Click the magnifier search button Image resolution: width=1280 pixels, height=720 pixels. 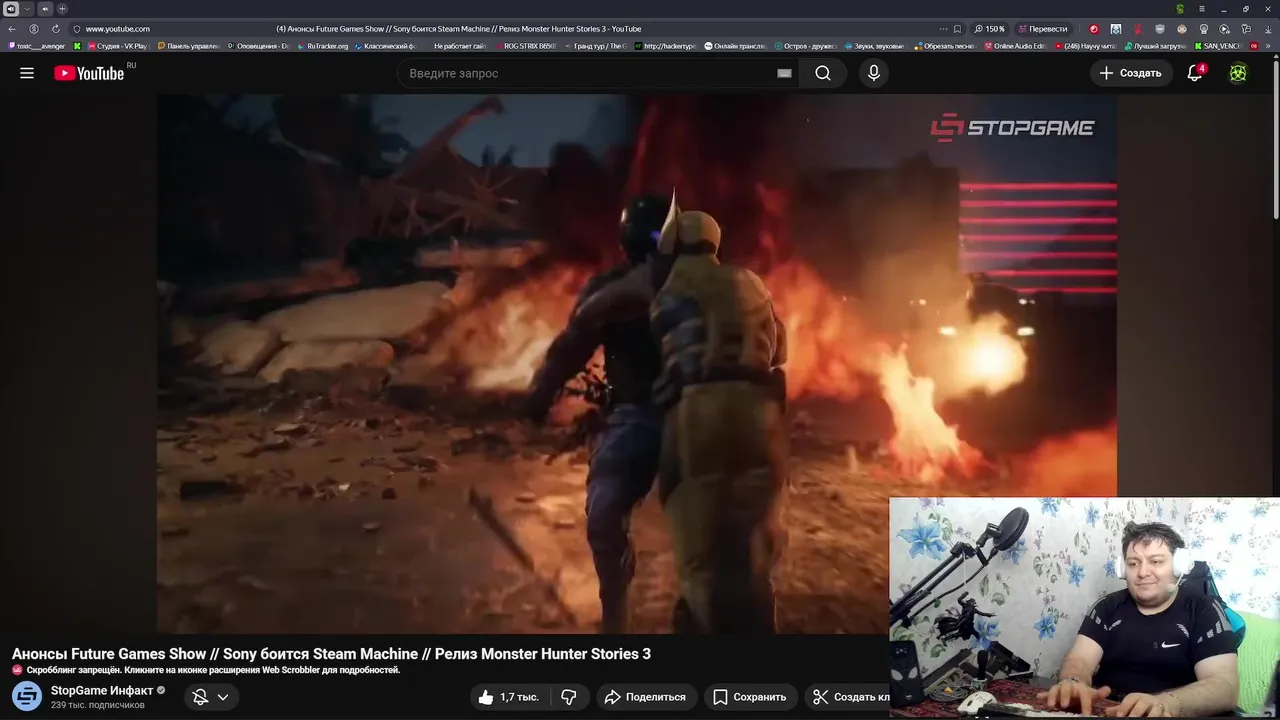[823, 73]
